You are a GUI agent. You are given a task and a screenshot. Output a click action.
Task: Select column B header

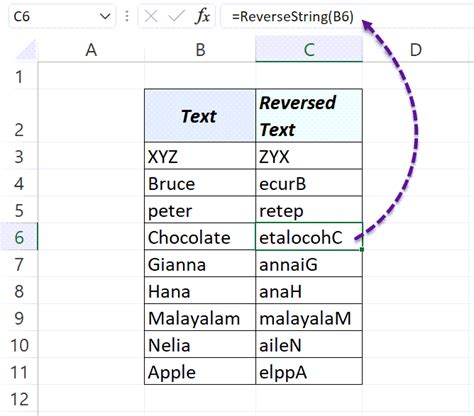pos(200,50)
